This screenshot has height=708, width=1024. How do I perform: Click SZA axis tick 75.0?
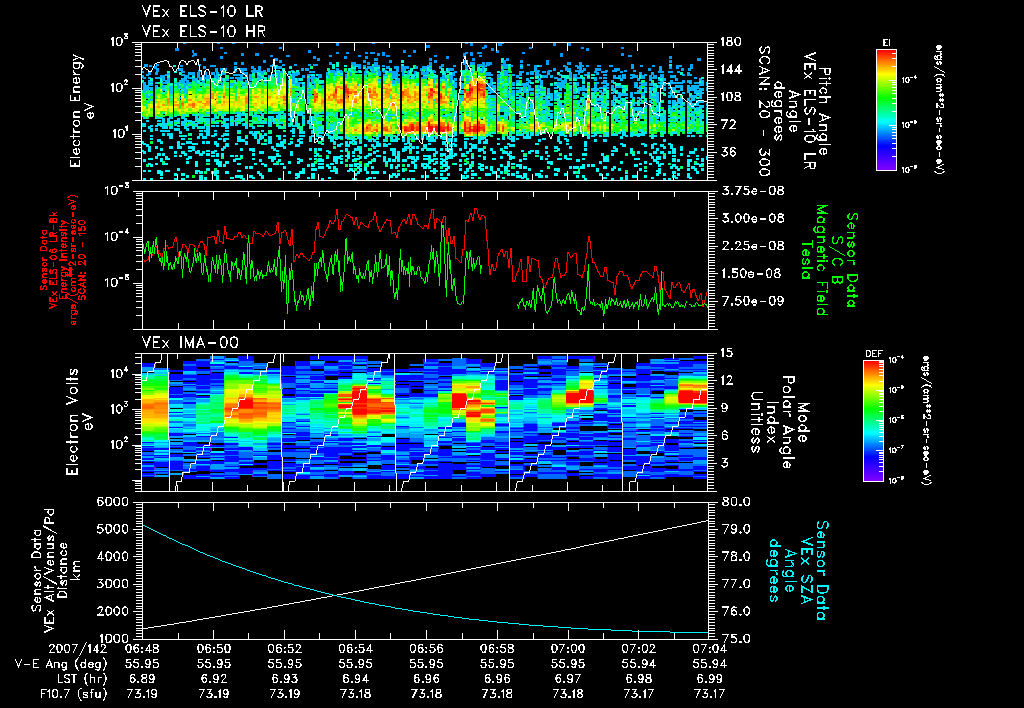(736, 638)
